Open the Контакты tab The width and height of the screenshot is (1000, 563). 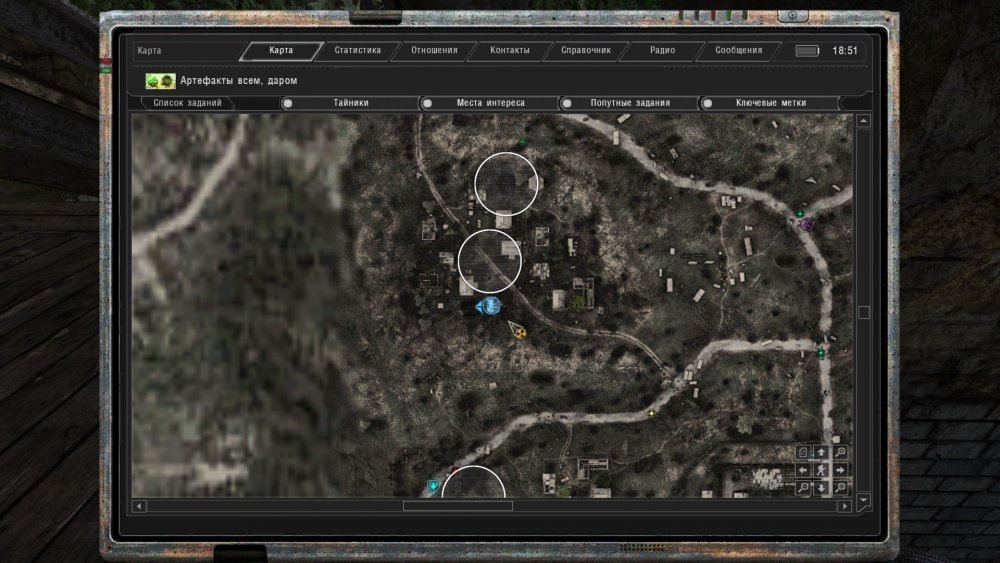click(510, 50)
